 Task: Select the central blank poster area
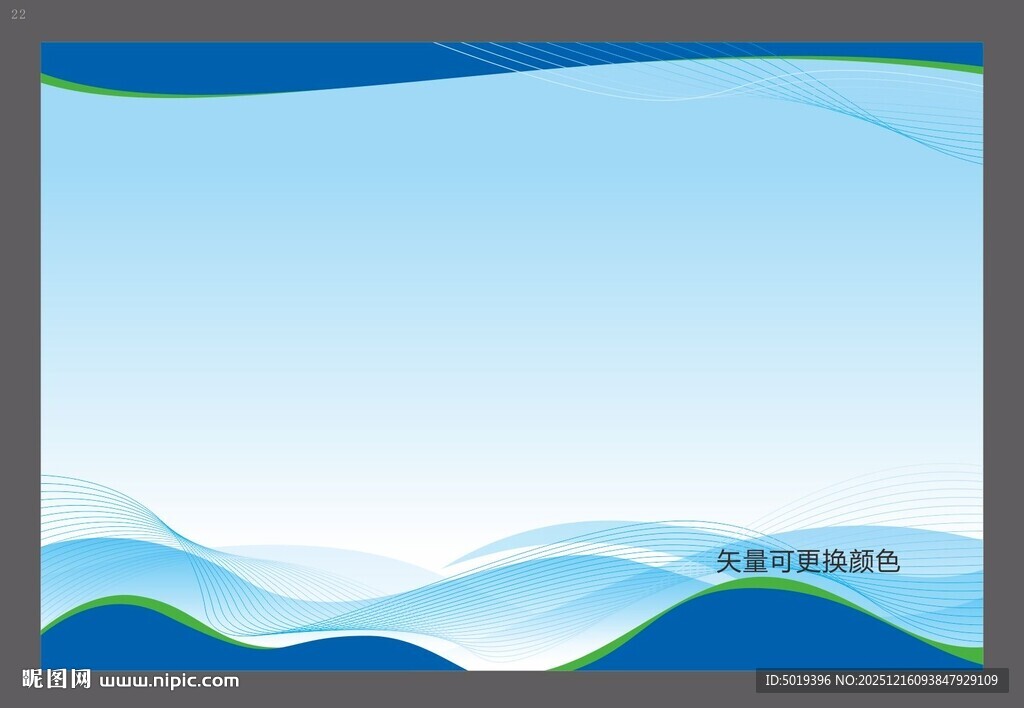tap(512, 320)
